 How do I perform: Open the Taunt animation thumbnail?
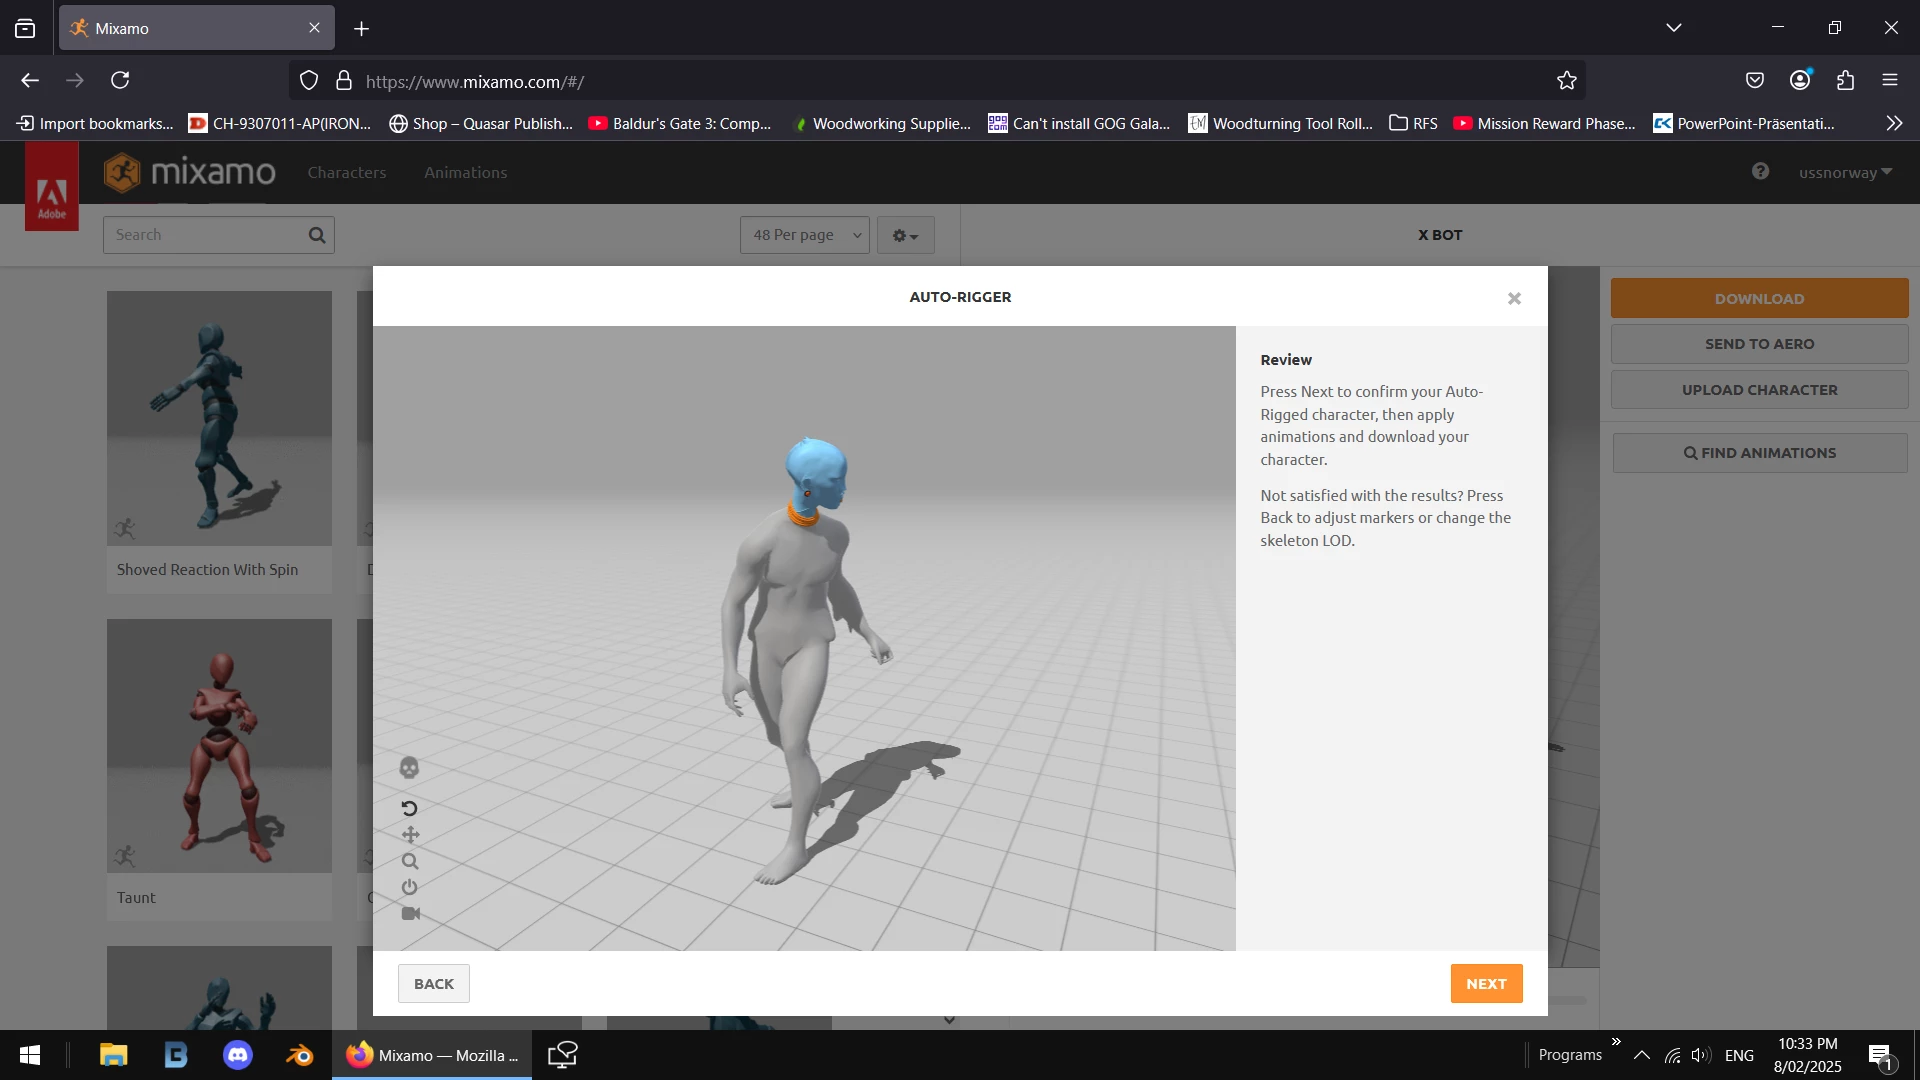click(219, 746)
